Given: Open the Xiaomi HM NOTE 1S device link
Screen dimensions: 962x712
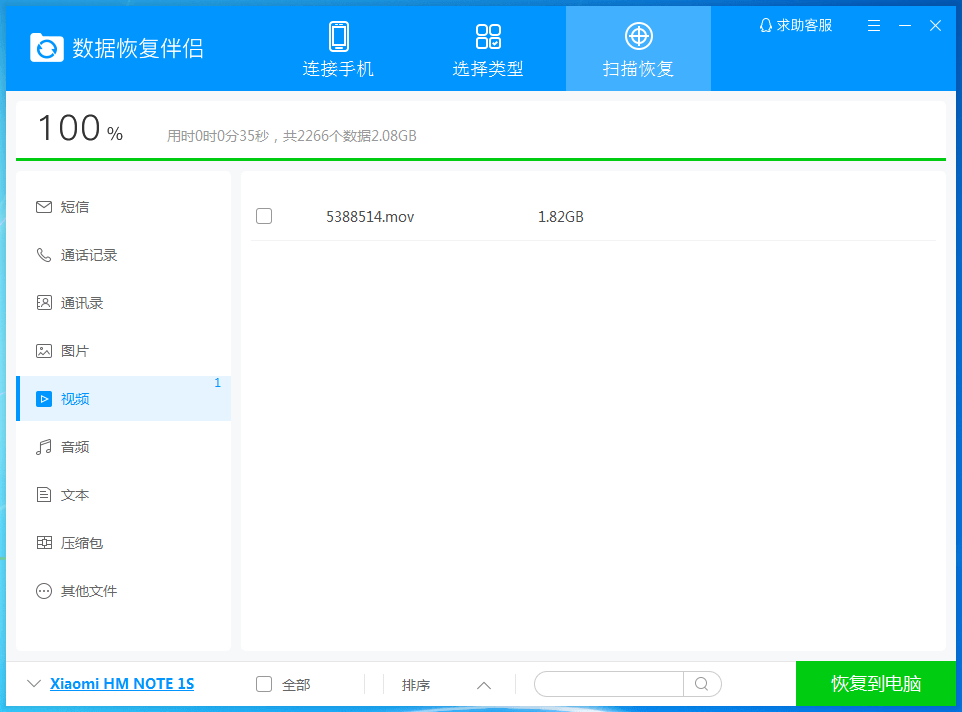Looking at the screenshot, I should point(122,683).
